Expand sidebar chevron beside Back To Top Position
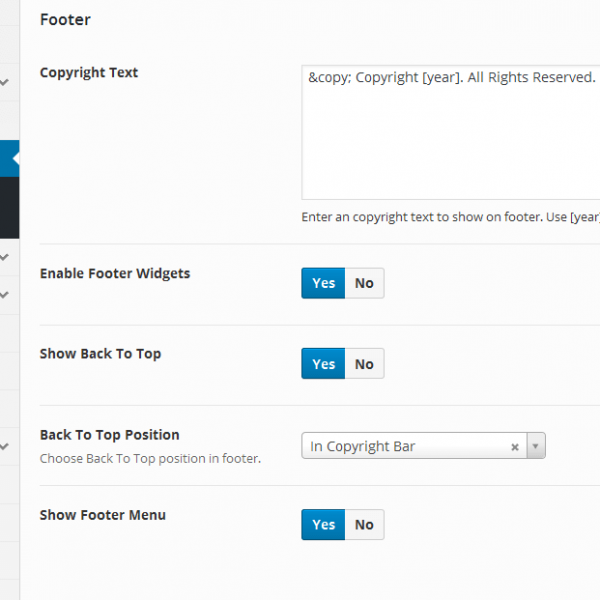This screenshot has width=600, height=600. 5,446
